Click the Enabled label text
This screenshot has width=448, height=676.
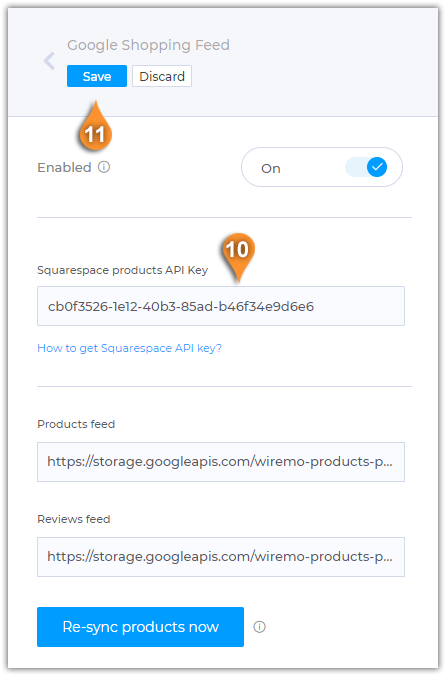coord(64,167)
